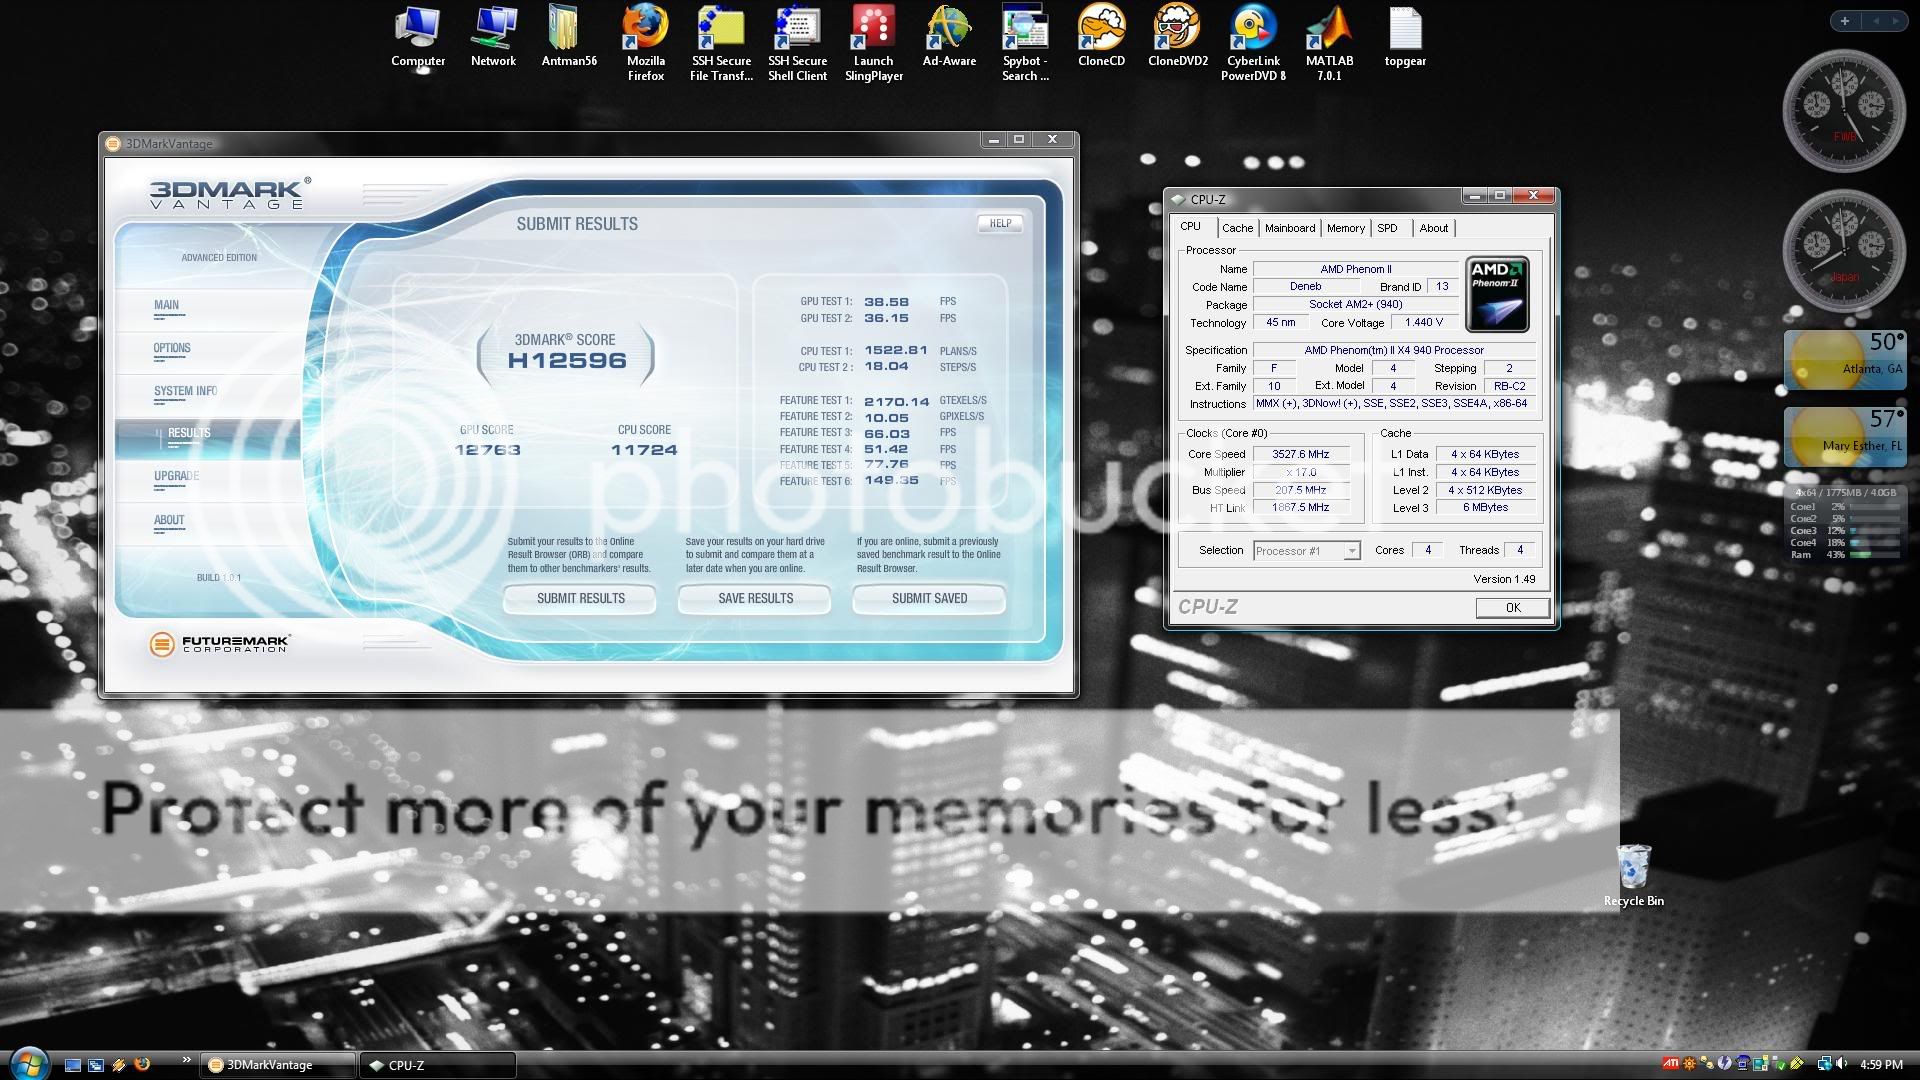Click CPU-Z taskbar button

point(439,1065)
